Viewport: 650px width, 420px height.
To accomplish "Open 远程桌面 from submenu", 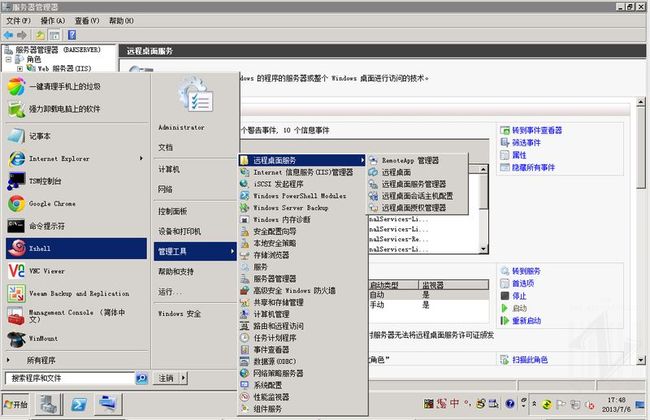I will tap(417, 172).
